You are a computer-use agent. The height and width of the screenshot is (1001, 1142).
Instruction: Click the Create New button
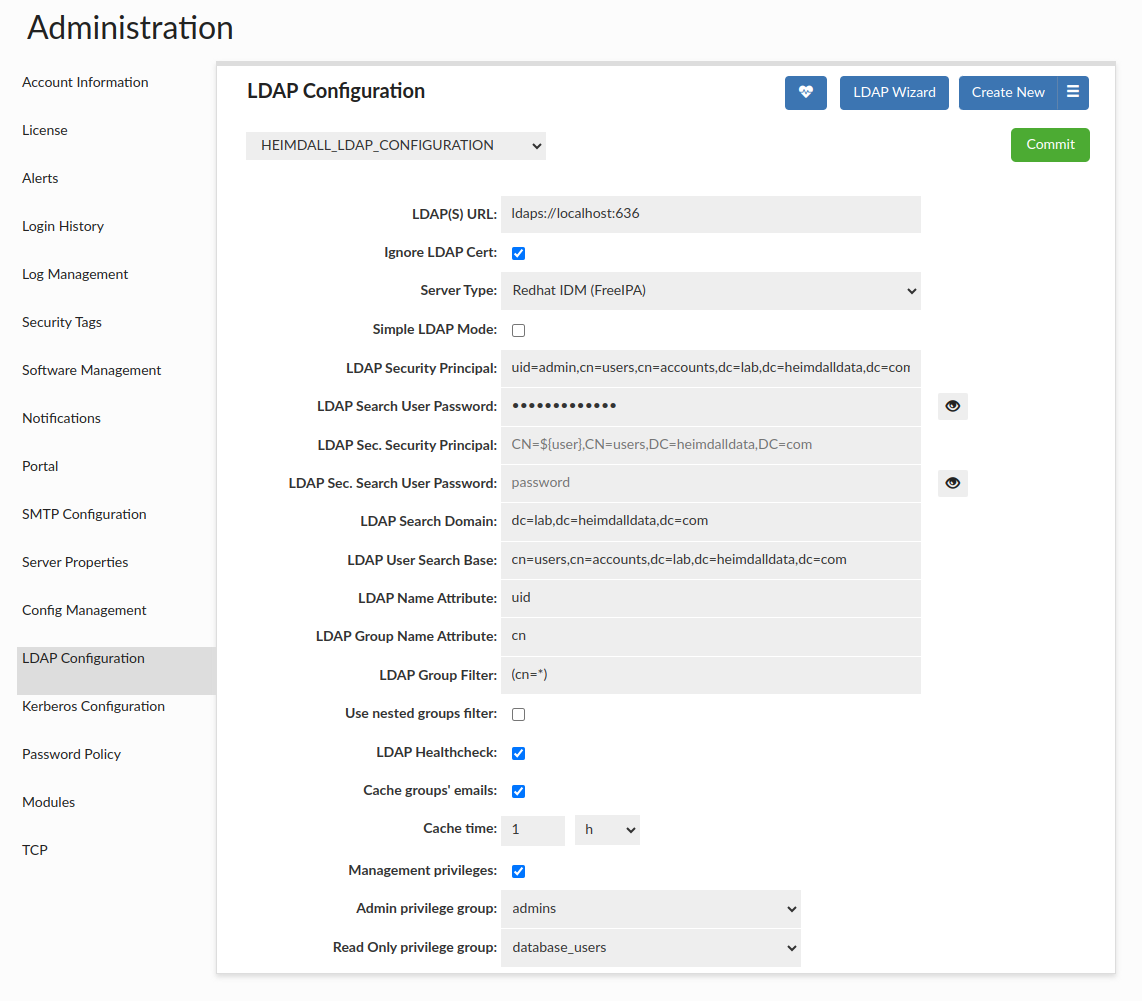tap(1007, 92)
